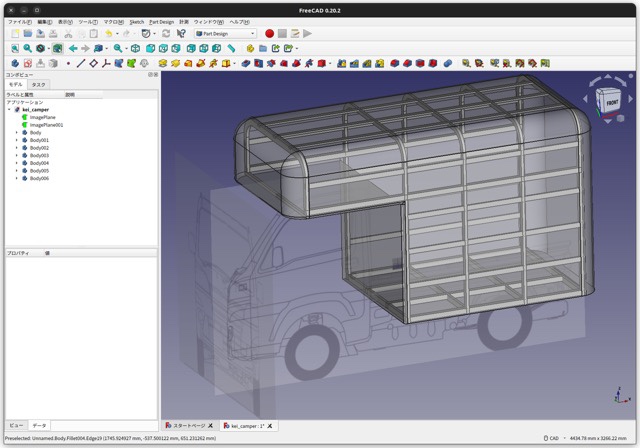The image size is (640, 448).
Task: Click the red macro record button
Action: 269,33
